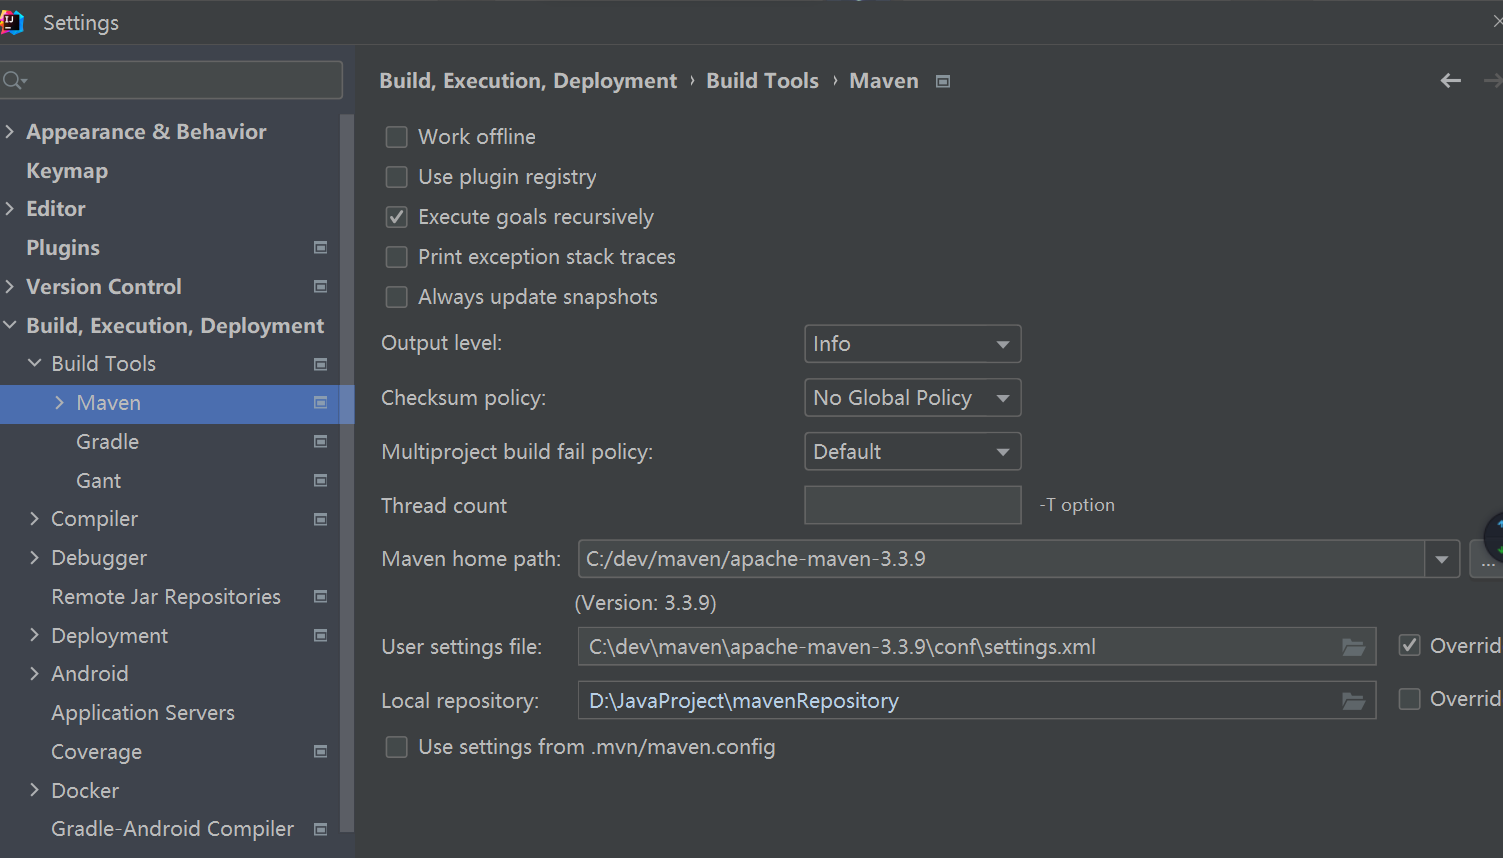Click the project-scope icon next to Coverage
Screen dimensions: 1503x858
coord(320,752)
